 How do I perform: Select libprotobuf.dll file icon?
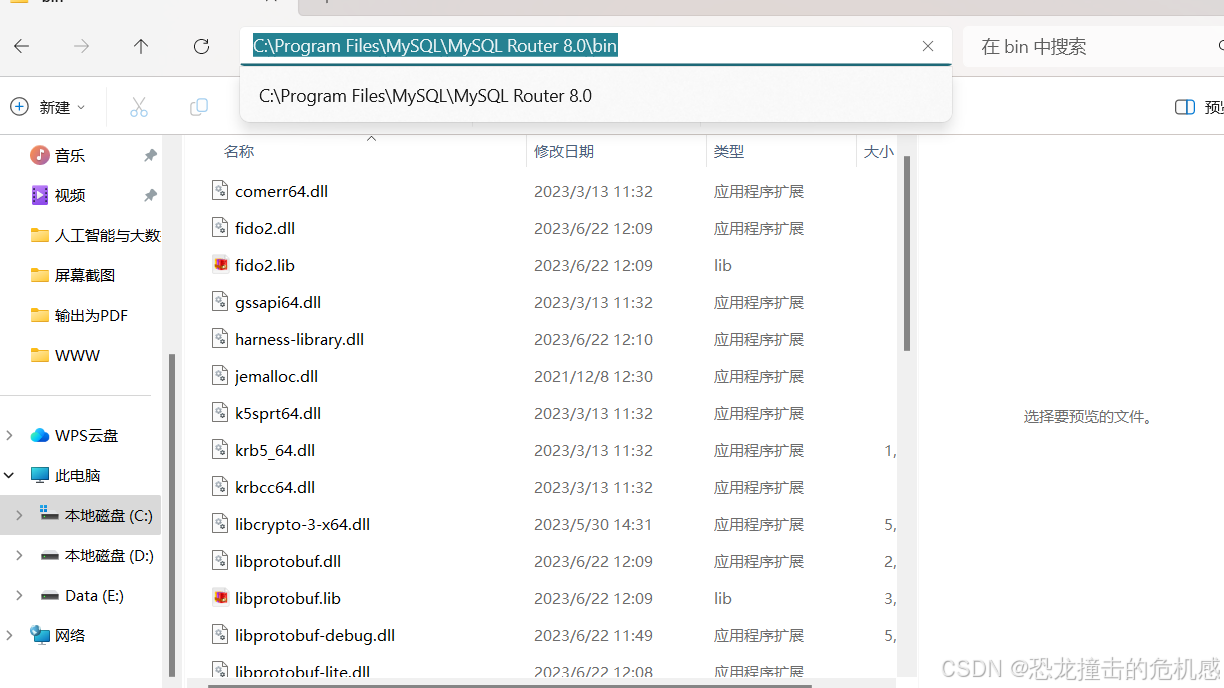coord(221,561)
